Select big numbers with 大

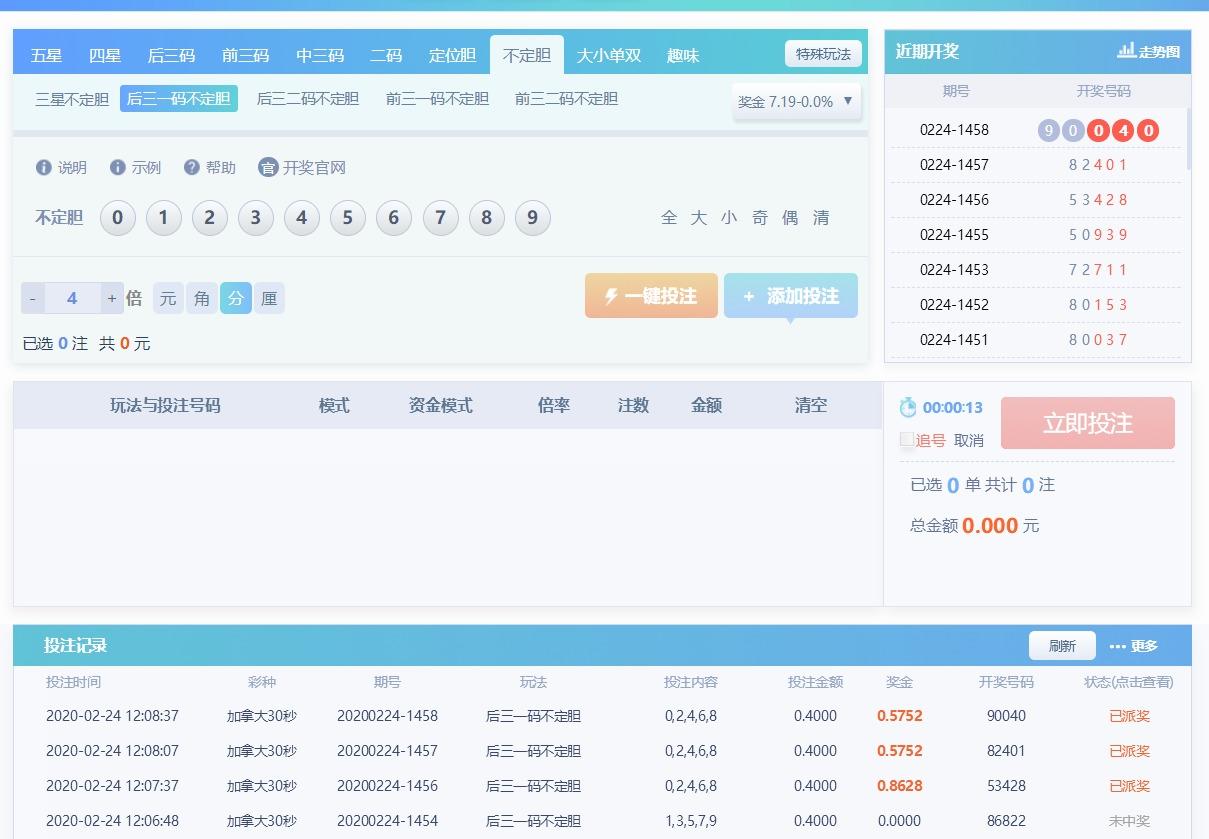[x=699, y=218]
